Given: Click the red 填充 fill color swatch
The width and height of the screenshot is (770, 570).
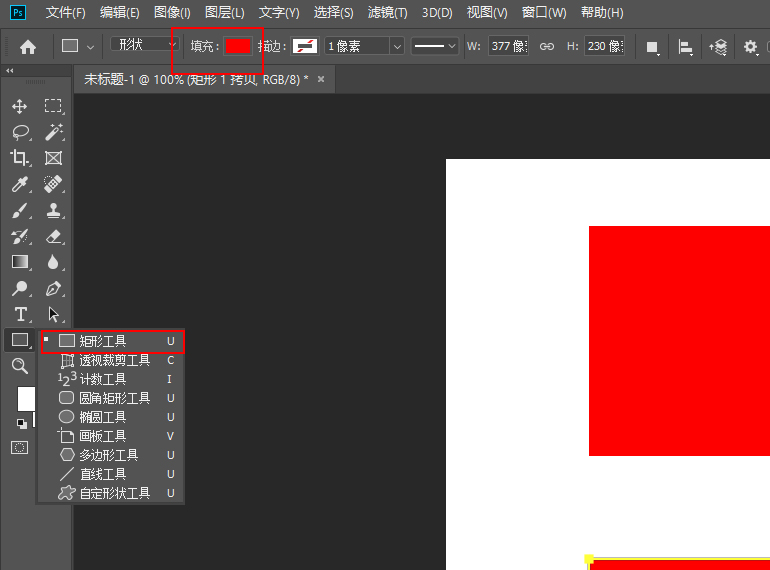Looking at the screenshot, I should pos(237,46).
